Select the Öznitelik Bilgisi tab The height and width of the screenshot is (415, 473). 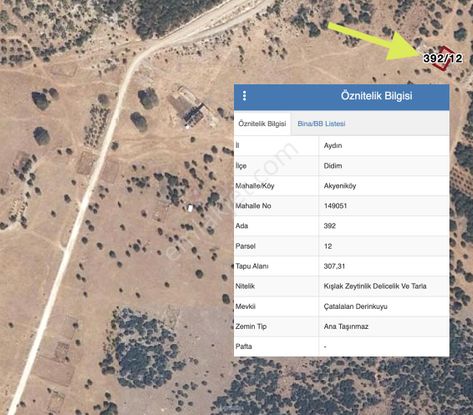pyautogui.click(x=262, y=124)
